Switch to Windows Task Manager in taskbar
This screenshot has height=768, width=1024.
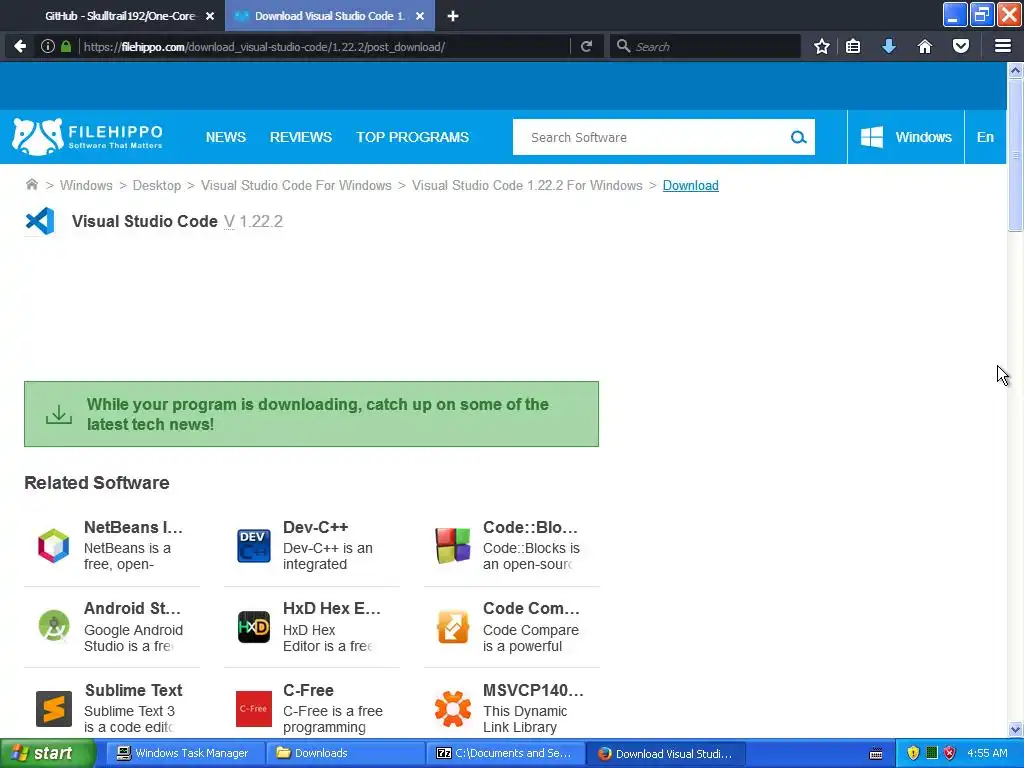[x=185, y=754]
